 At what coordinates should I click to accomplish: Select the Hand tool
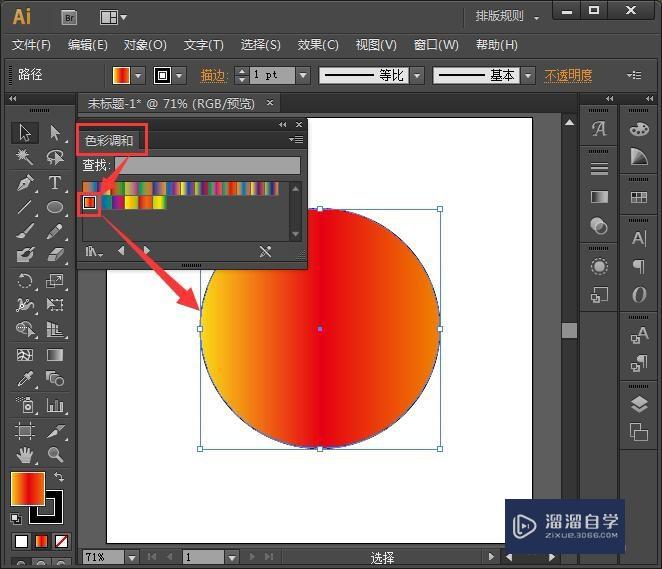pos(25,455)
